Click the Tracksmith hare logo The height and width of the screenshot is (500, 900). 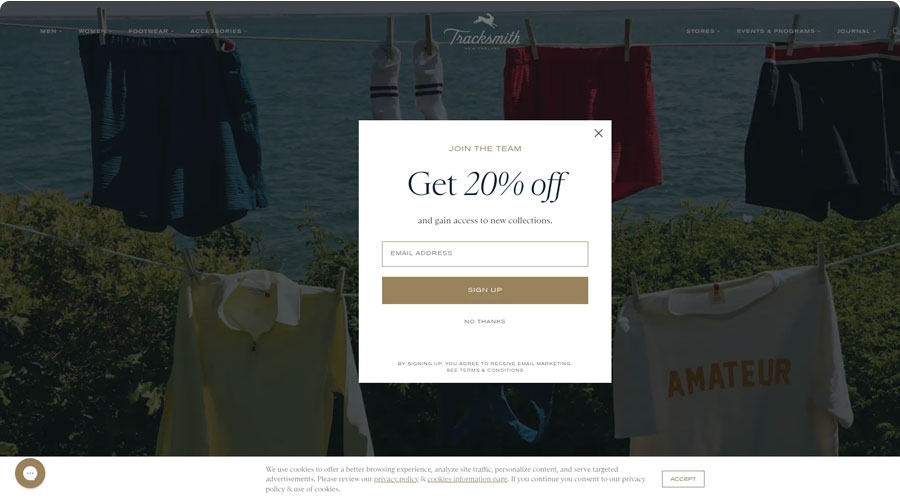(482, 33)
